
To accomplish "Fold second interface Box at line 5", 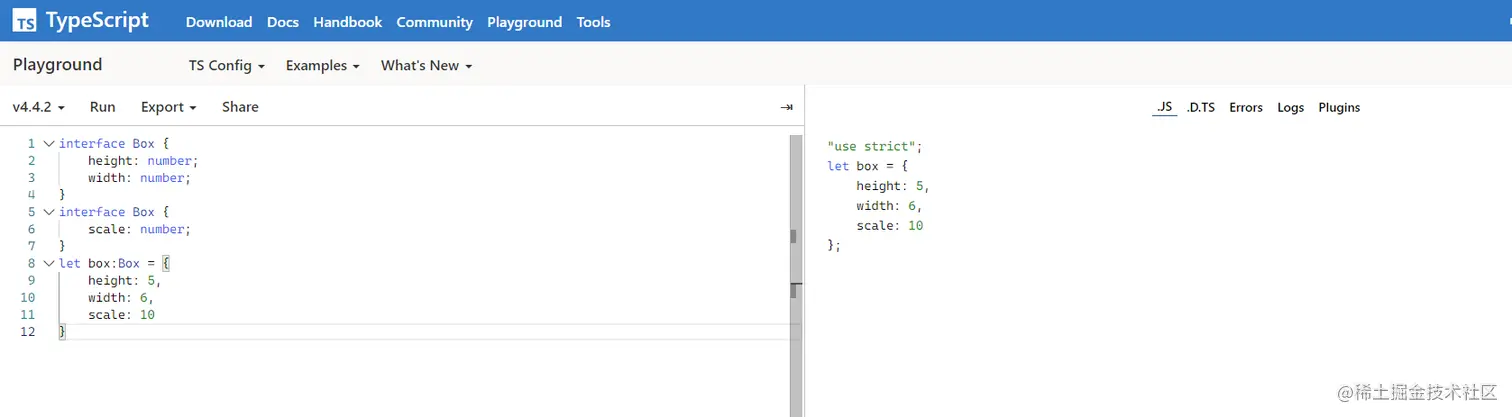I will tap(48, 212).
